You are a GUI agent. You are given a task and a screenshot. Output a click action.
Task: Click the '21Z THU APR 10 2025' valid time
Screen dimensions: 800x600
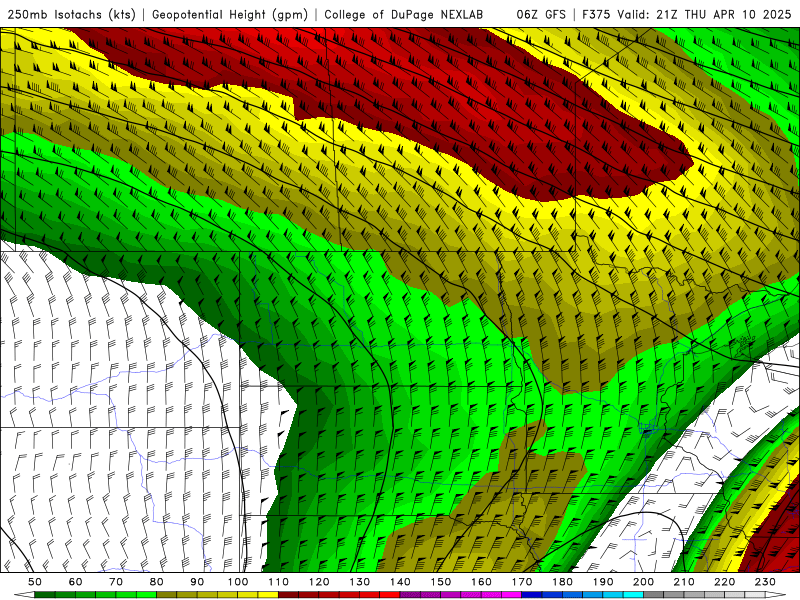723,15
